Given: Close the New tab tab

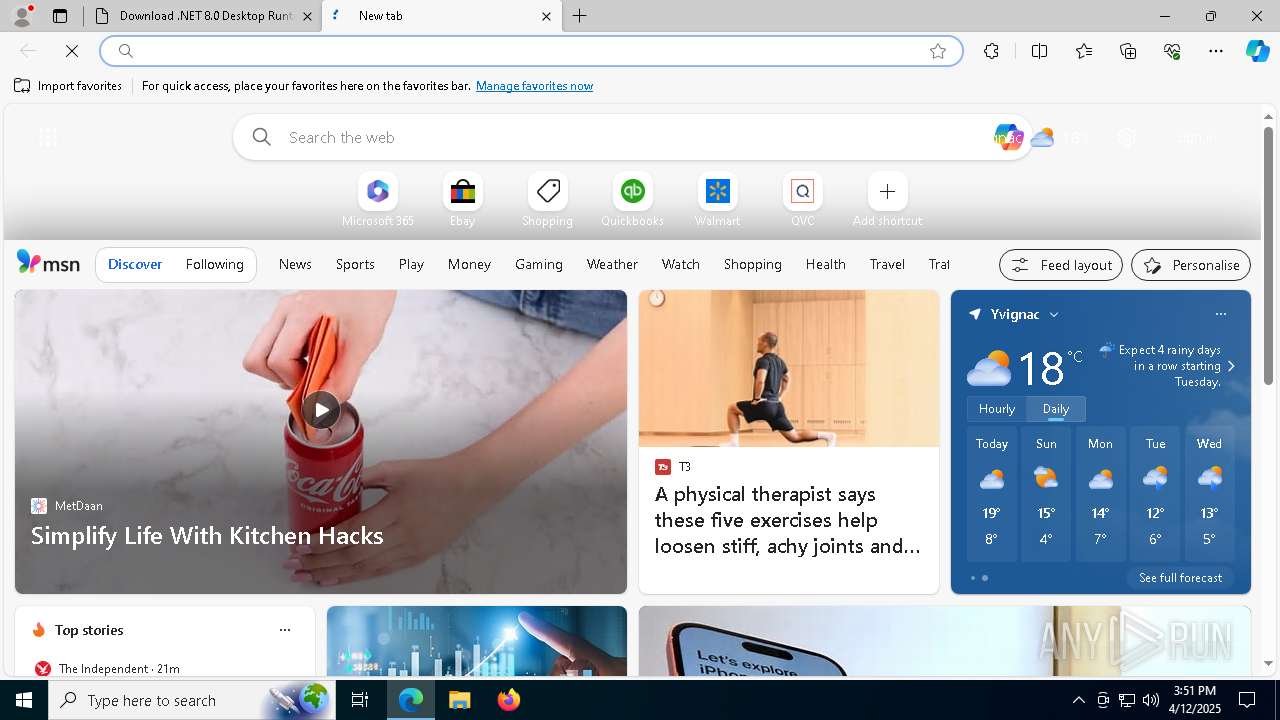Looking at the screenshot, I should (x=546, y=16).
